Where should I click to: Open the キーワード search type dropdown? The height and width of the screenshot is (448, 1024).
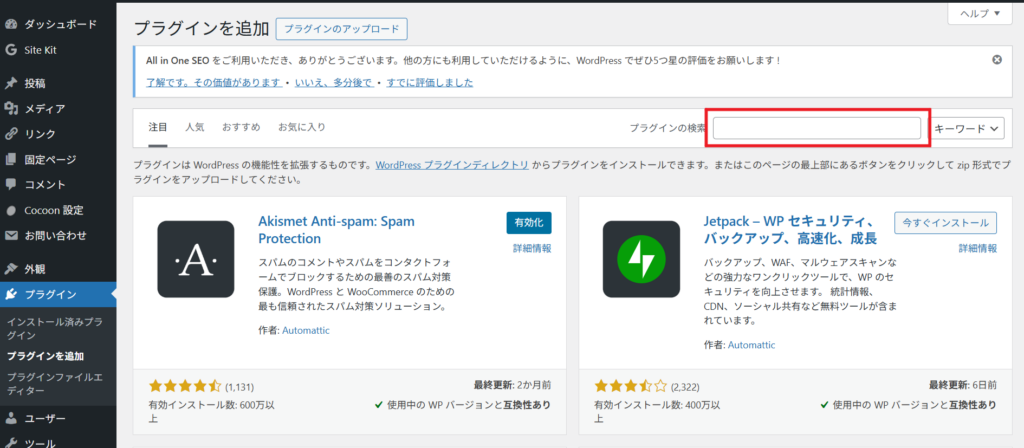coord(968,129)
